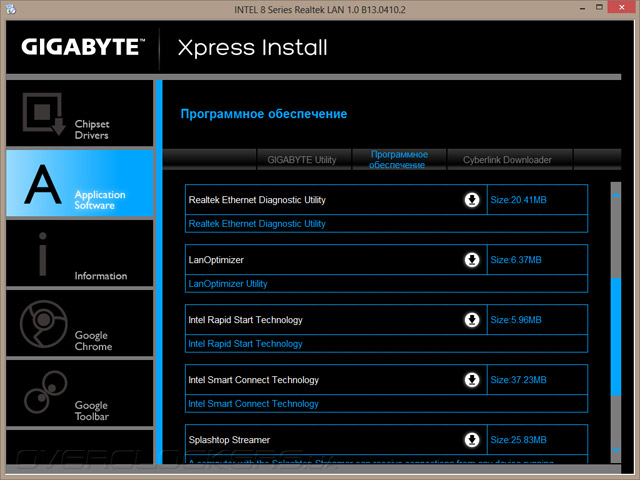Click the Intel Rapid Start Technology description link

pyautogui.click(x=245, y=344)
